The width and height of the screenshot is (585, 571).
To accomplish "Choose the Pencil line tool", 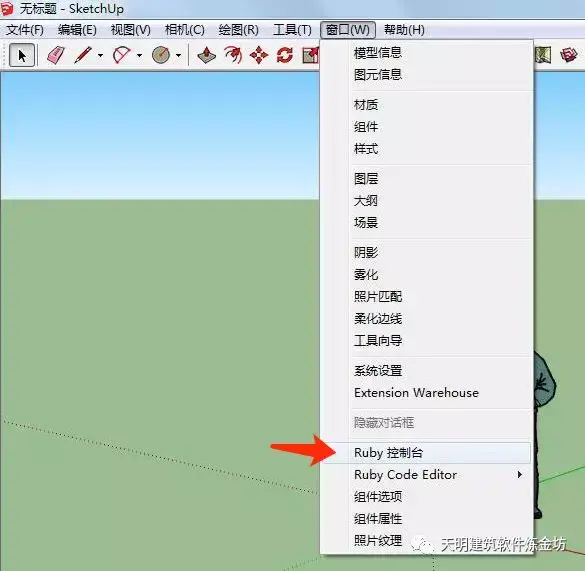I will [x=83, y=55].
